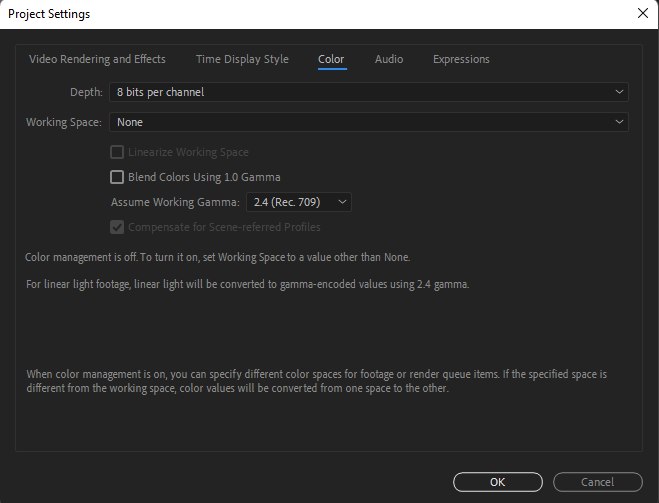This screenshot has height=503, width=659.
Task: Cancel the Project Settings dialog
Action: click(x=597, y=482)
